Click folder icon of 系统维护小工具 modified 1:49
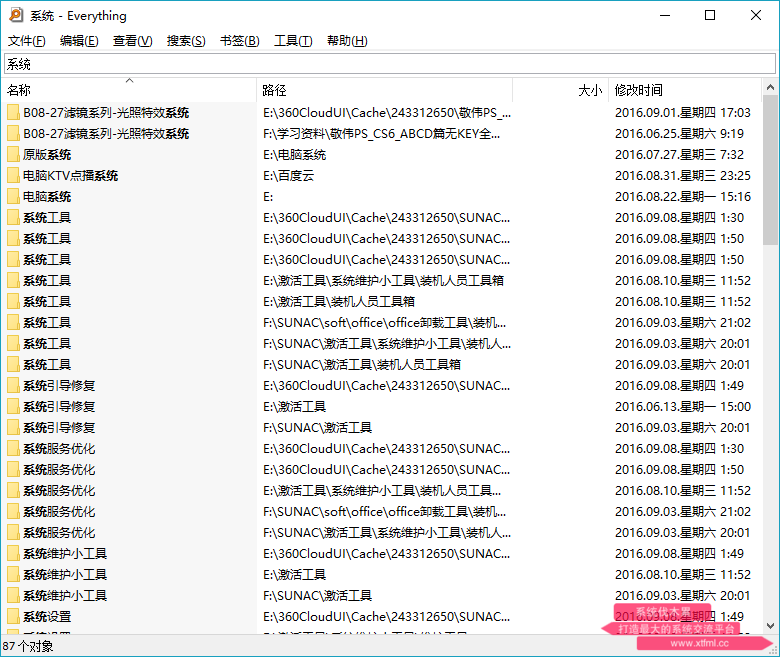The height and width of the screenshot is (657, 780). pos(13,554)
